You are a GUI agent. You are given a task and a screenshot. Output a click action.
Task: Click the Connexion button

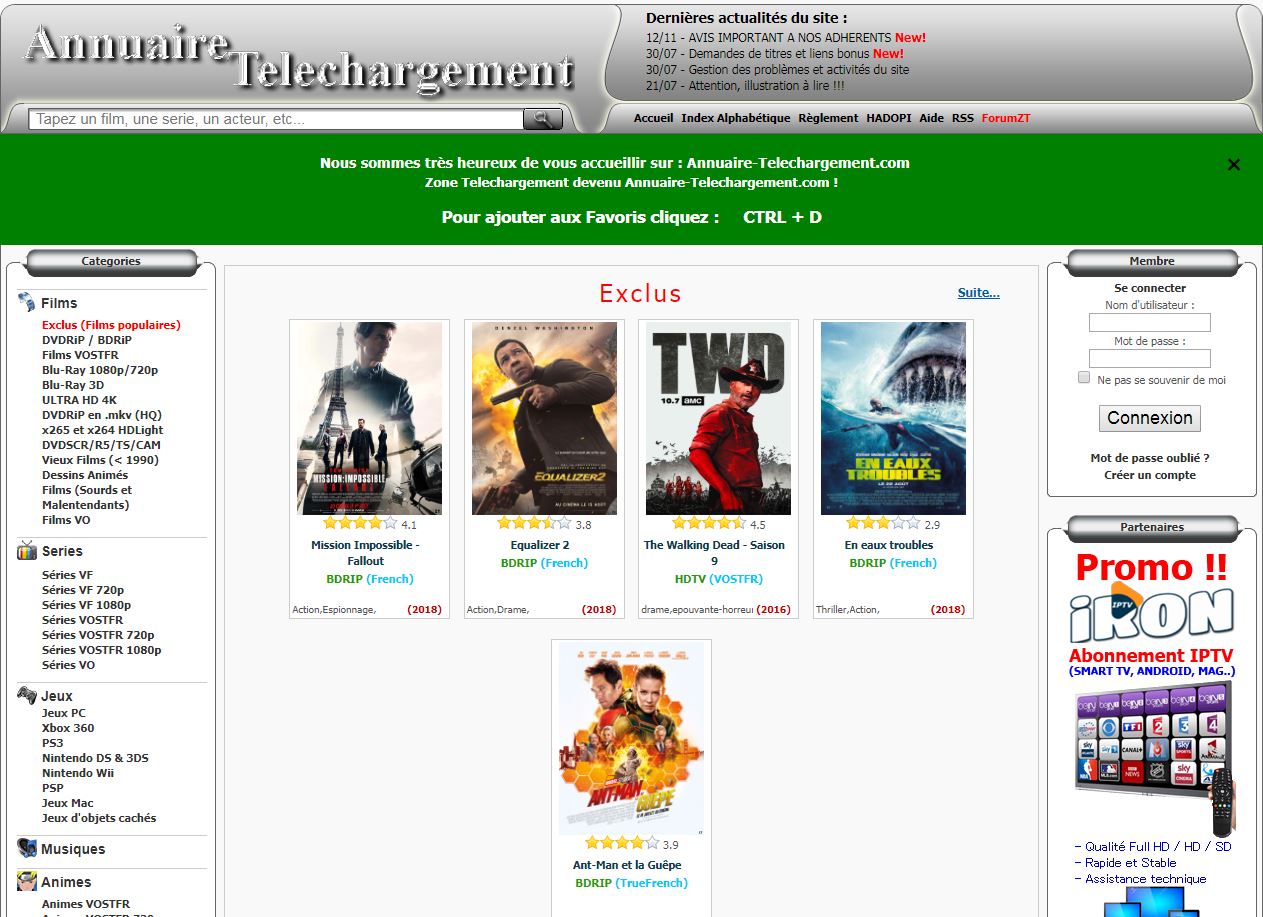(1150, 418)
